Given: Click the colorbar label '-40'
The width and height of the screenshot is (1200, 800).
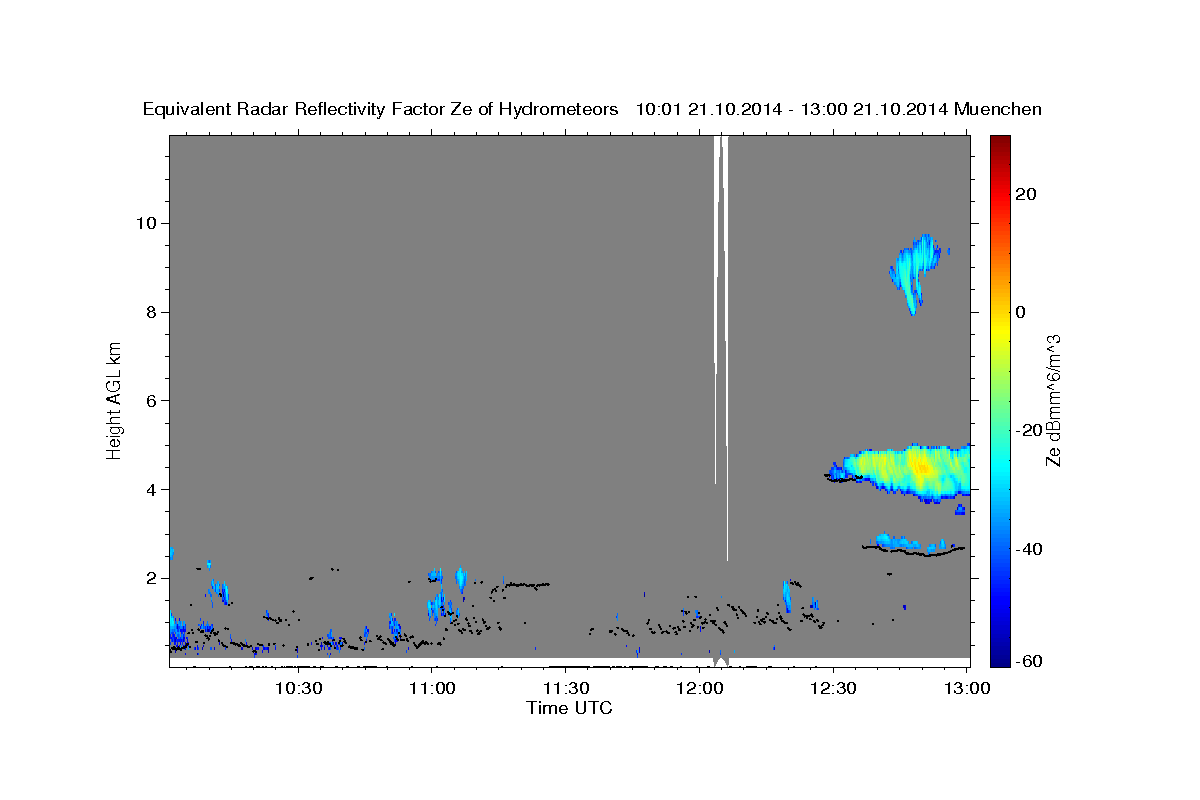Looking at the screenshot, I should click(x=1030, y=549).
